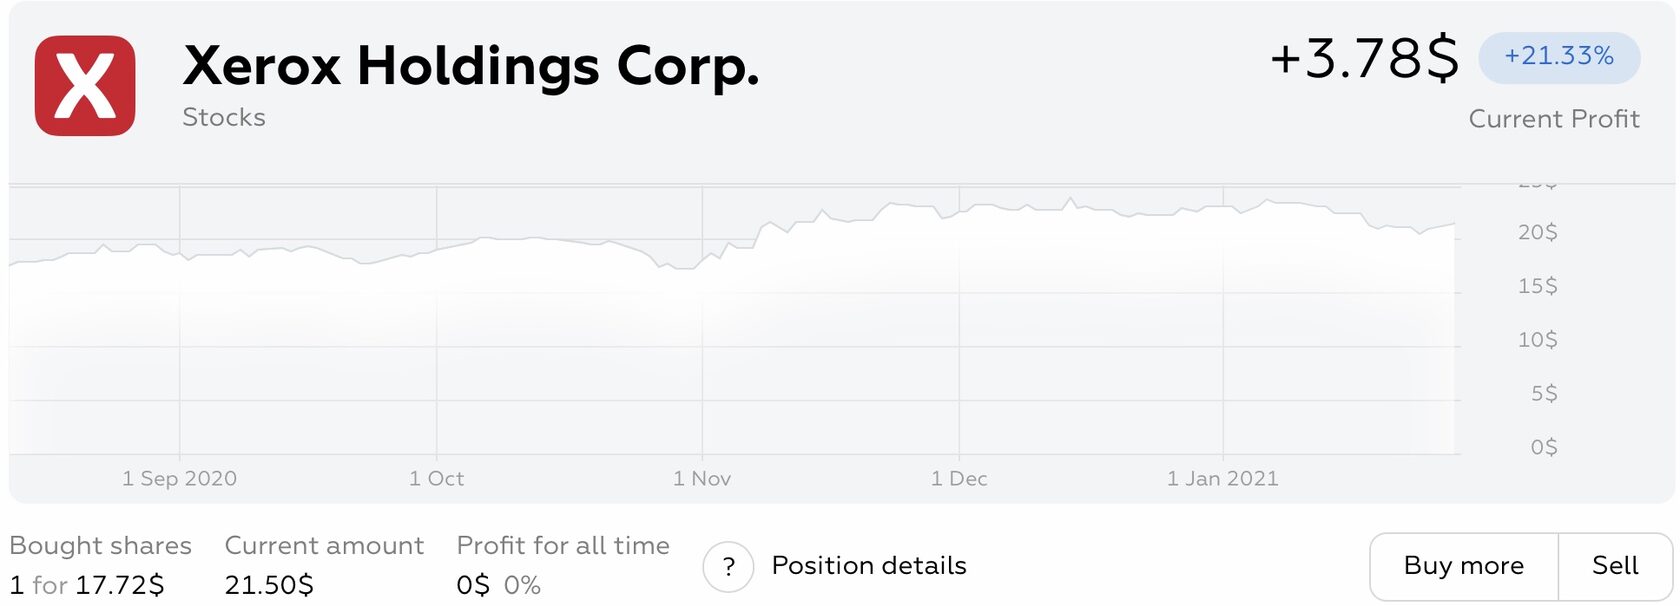The image size is (1680, 606).
Task: Click the 1 Sep 2020 date marker
Action: coord(180,479)
